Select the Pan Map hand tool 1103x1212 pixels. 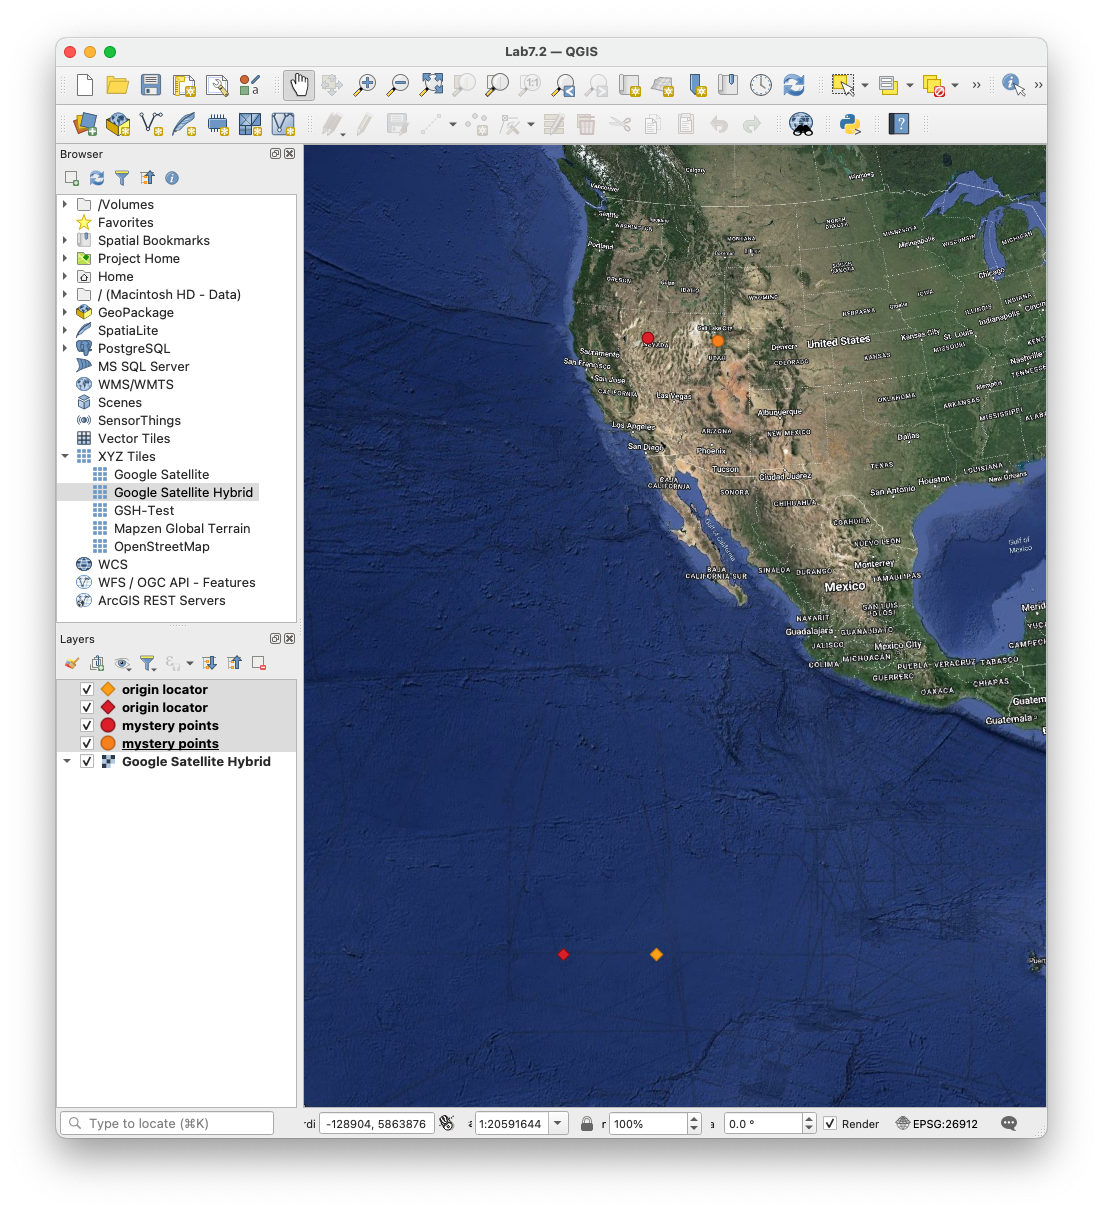coord(299,85)
